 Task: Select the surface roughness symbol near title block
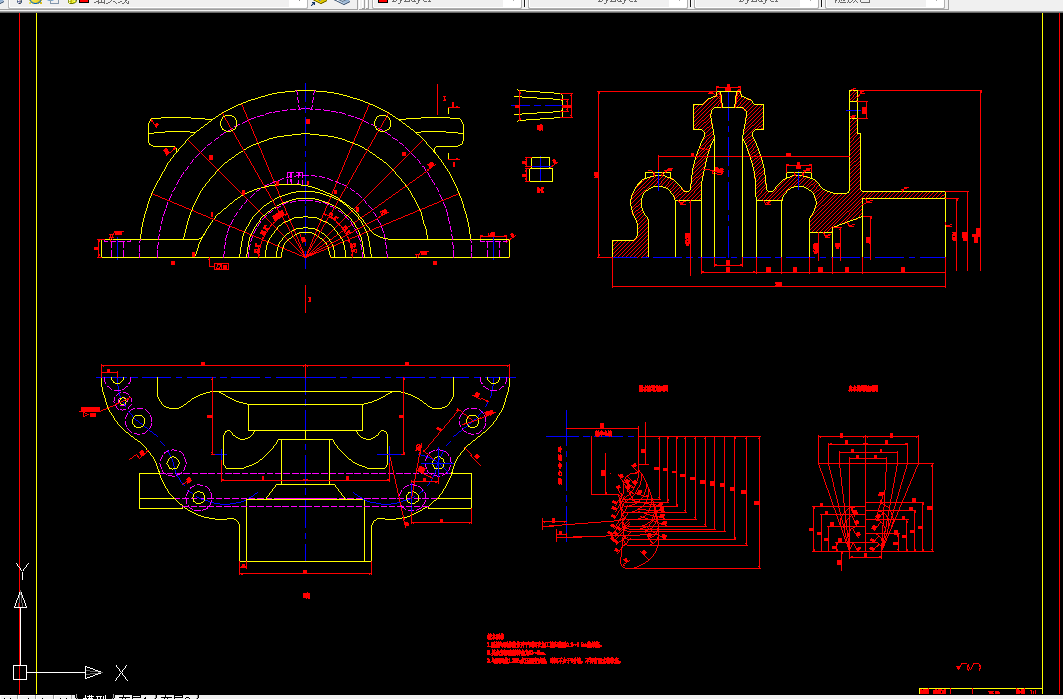coord(969,667)
